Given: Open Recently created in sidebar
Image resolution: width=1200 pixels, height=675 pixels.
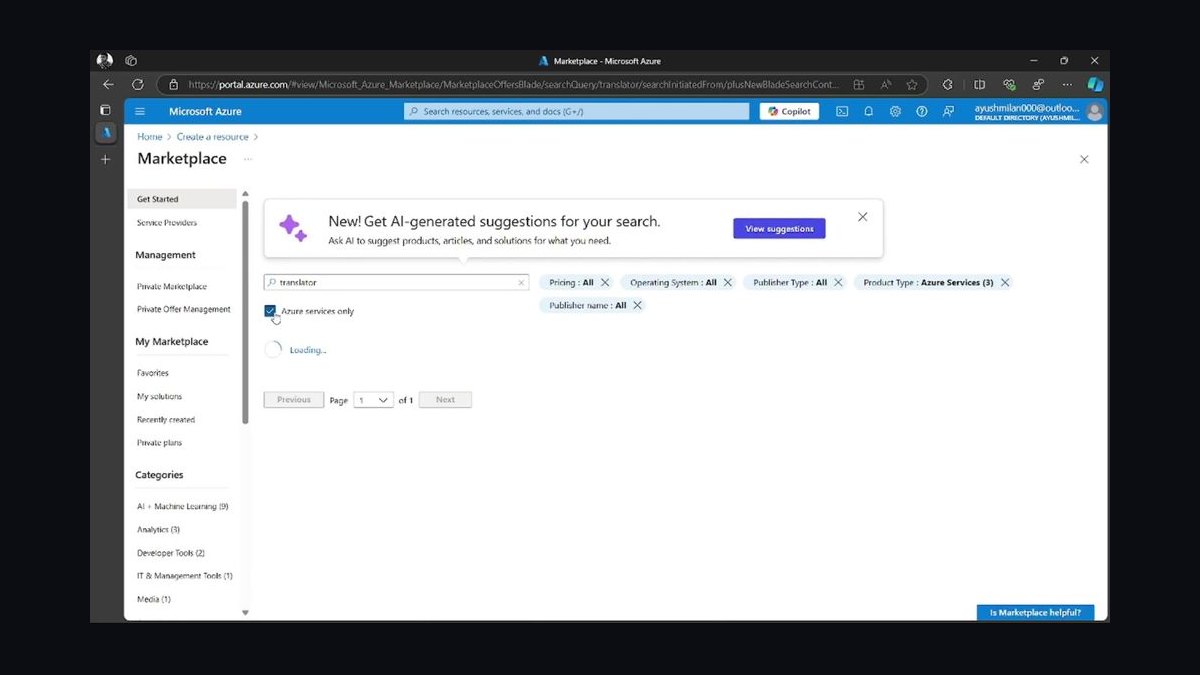Looking at the screenshot, I should coord(166,420).
